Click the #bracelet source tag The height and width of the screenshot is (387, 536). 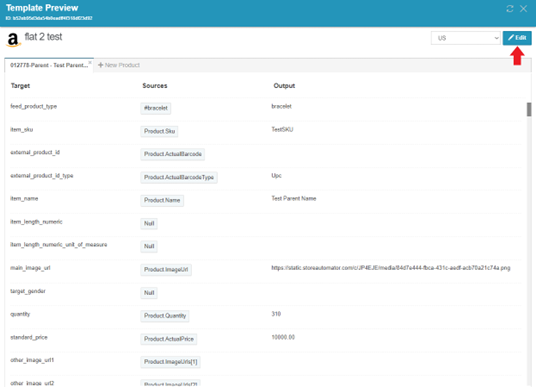(x=156, y=108)
